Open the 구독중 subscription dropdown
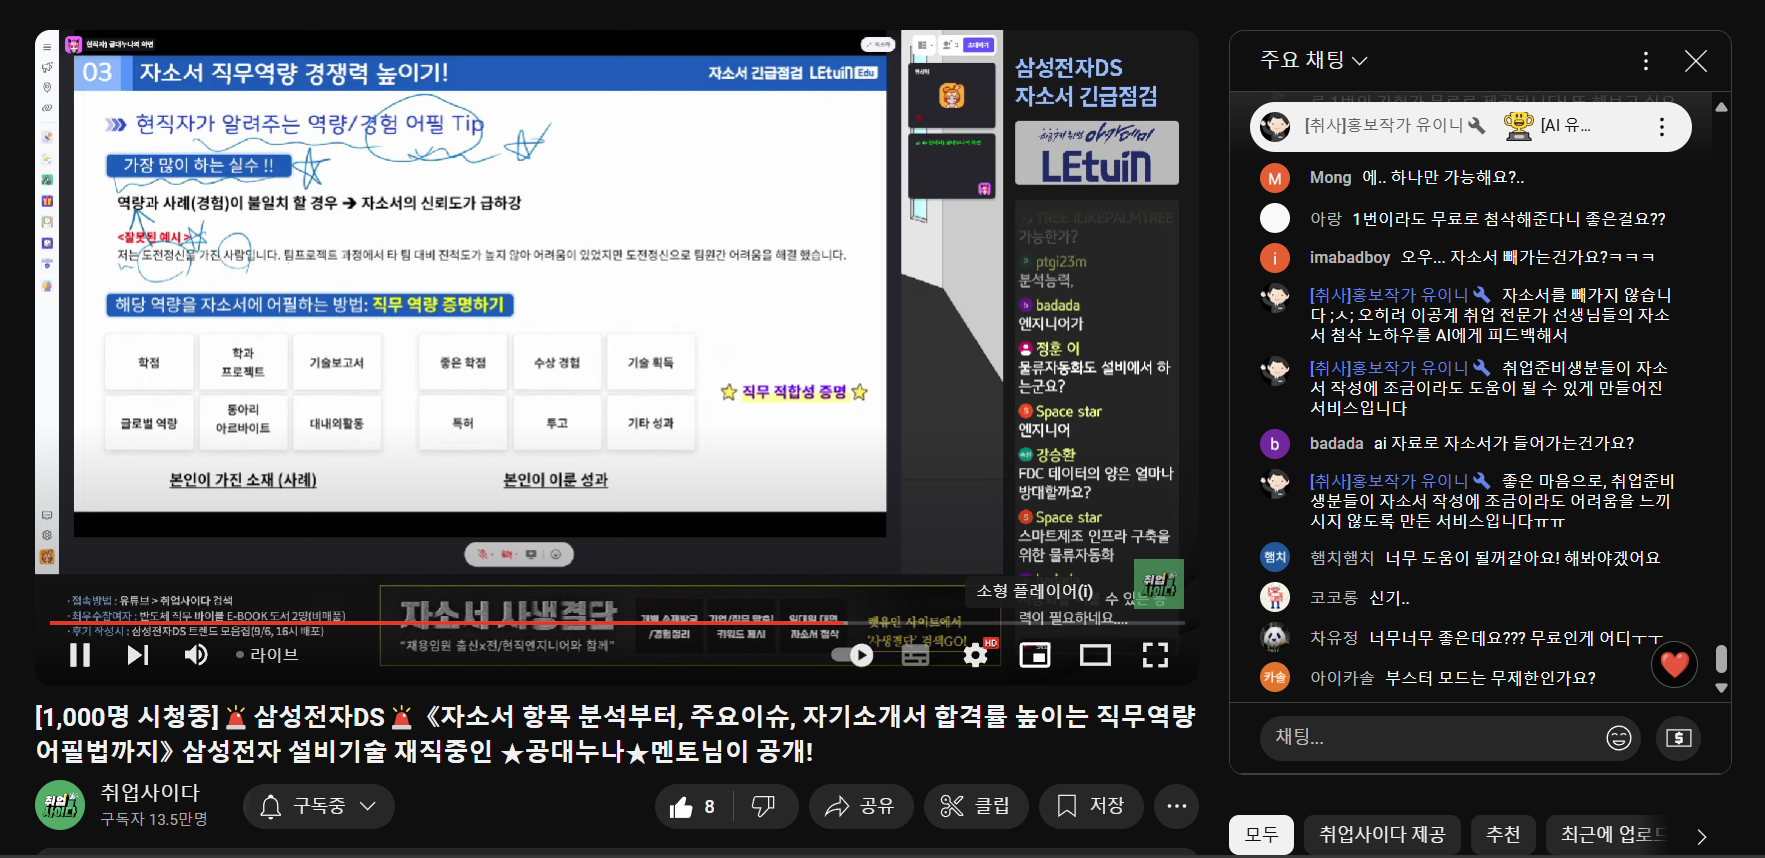This screenshot has width=1765, height=858. click(318, 806)
